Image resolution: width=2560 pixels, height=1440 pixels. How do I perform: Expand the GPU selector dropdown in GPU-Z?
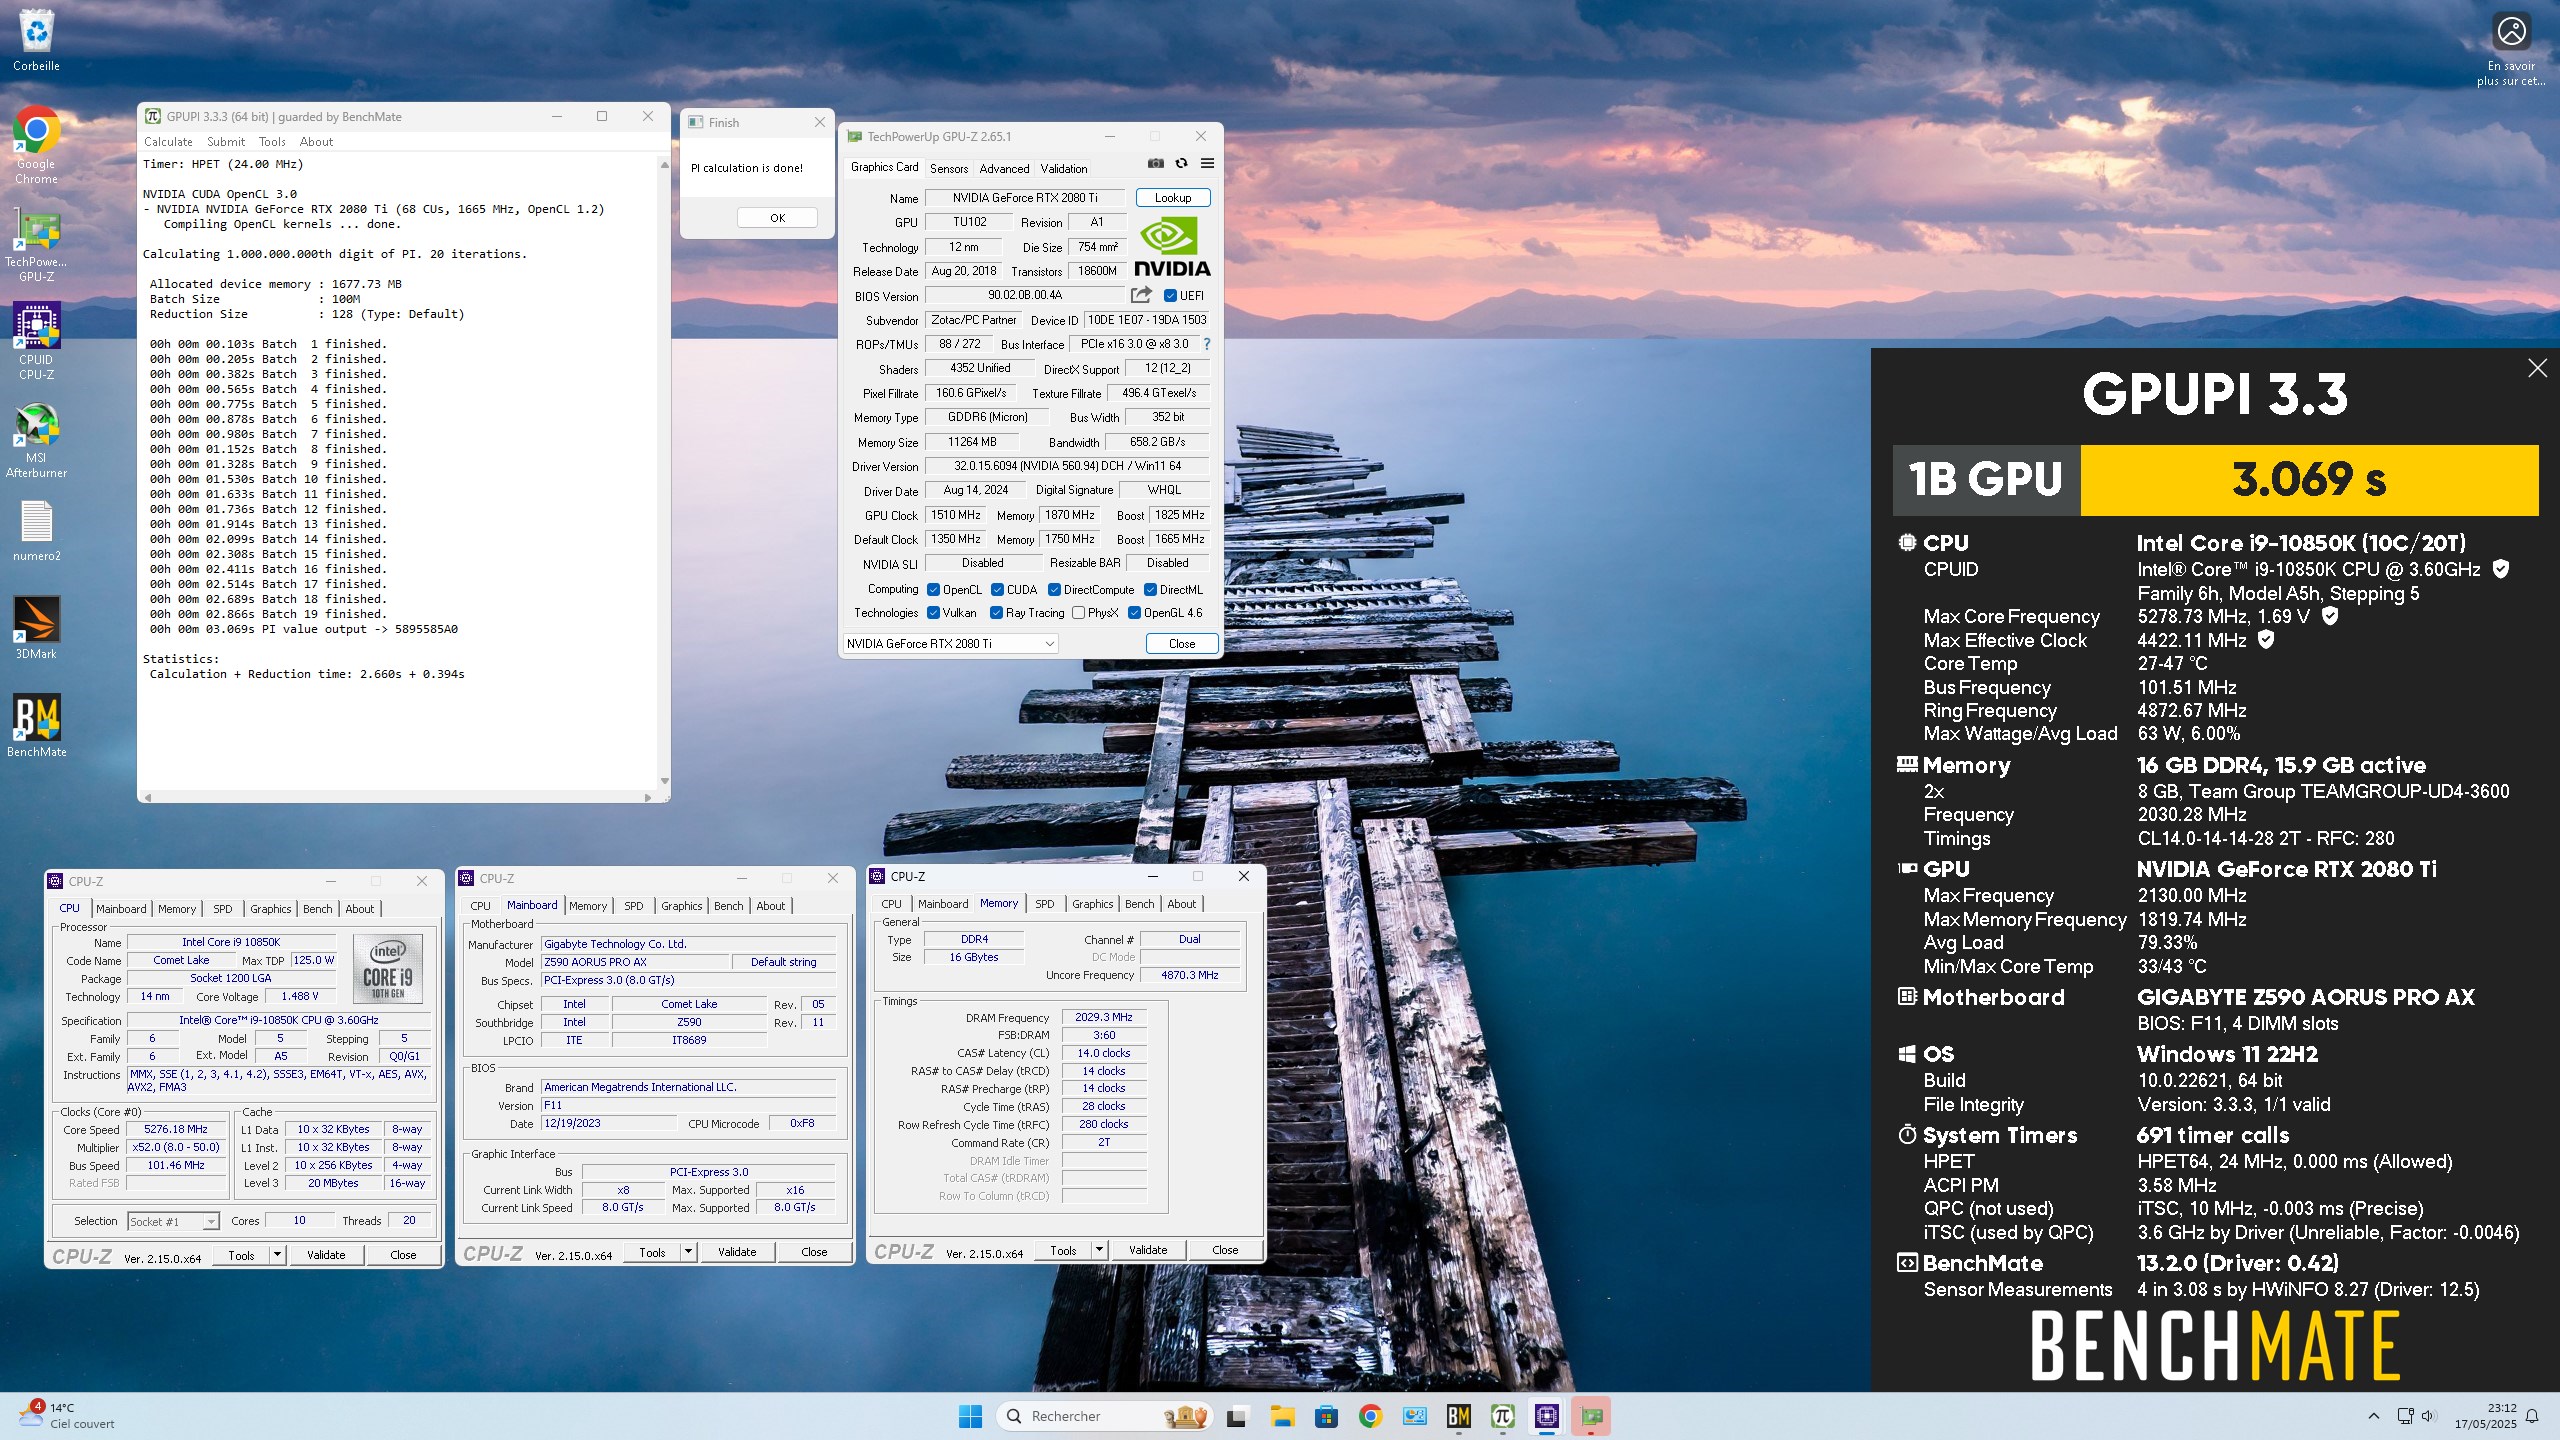pos(1049,644)
